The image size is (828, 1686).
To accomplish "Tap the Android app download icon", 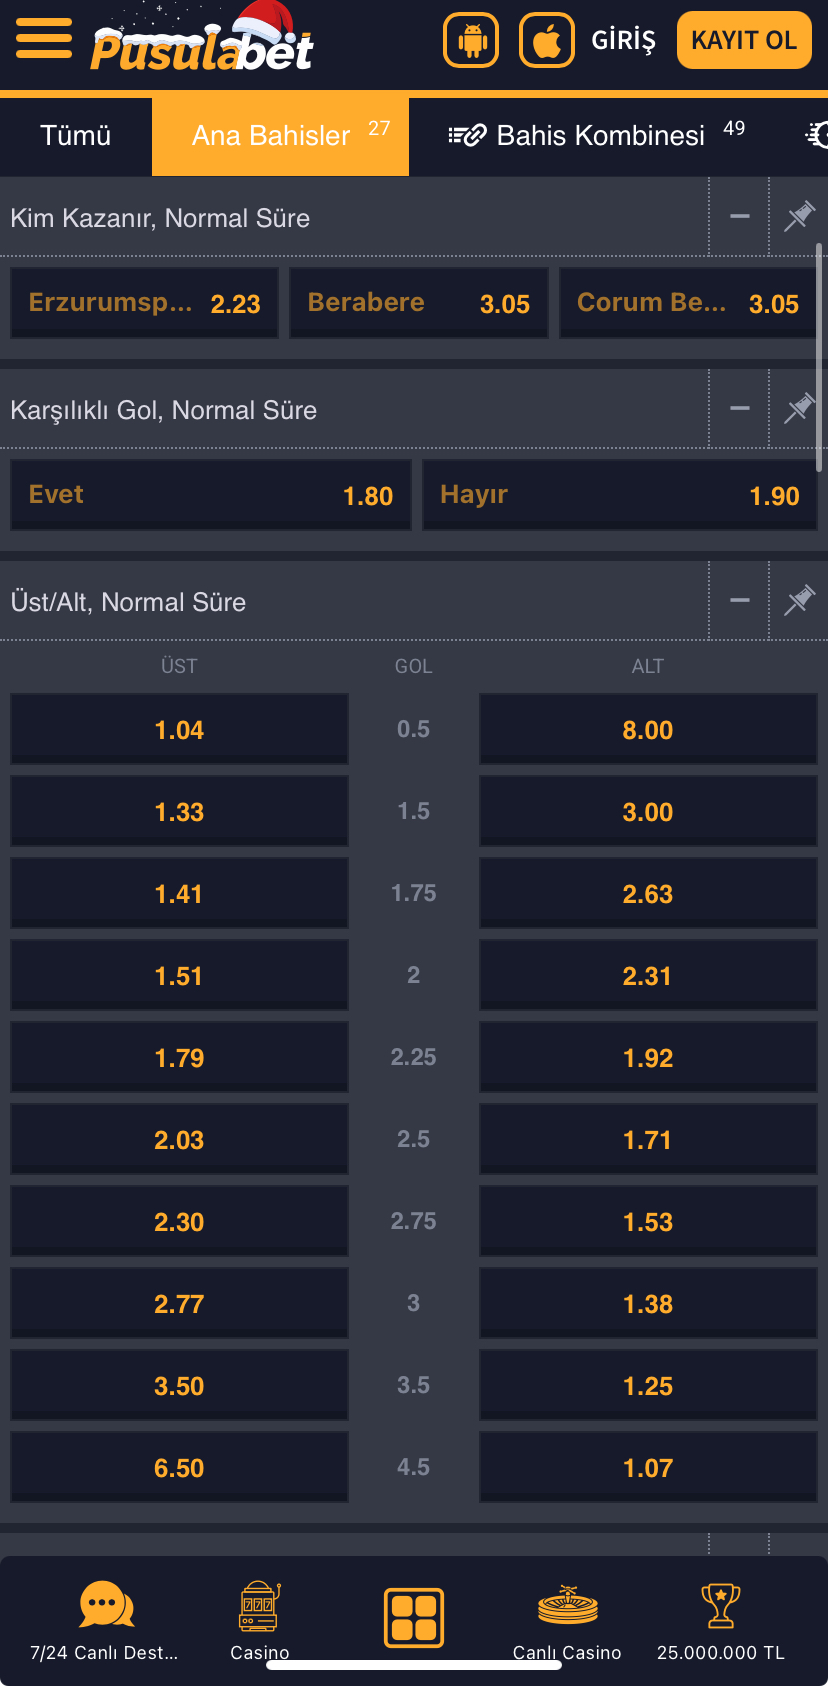I will click(471, 40).
